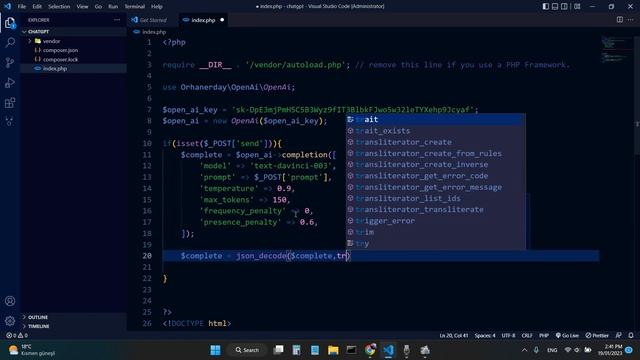Click Ln 20, Col 41 position indicator
The width and height of the screenshot is (640, 360).
453,336
